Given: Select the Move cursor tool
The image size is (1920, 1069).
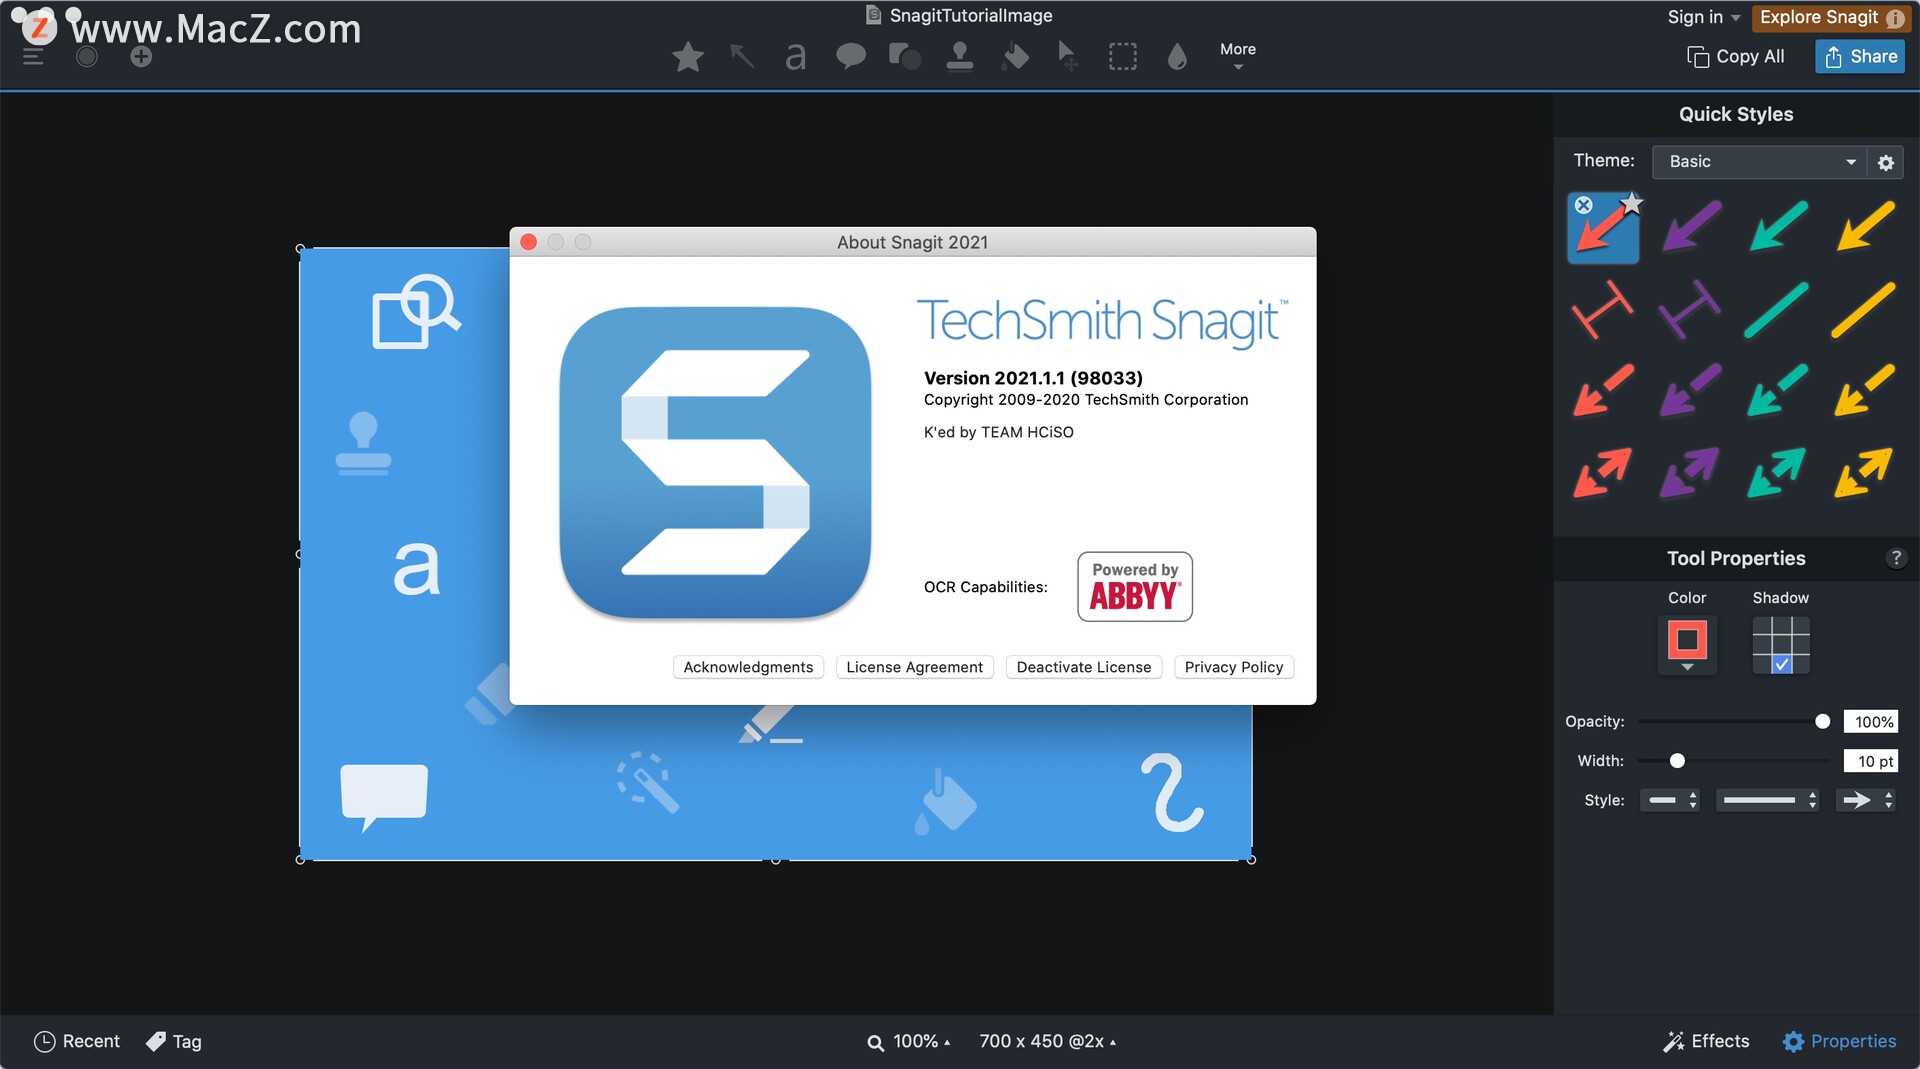Looking at the screenshot, I should point(1068,57).
